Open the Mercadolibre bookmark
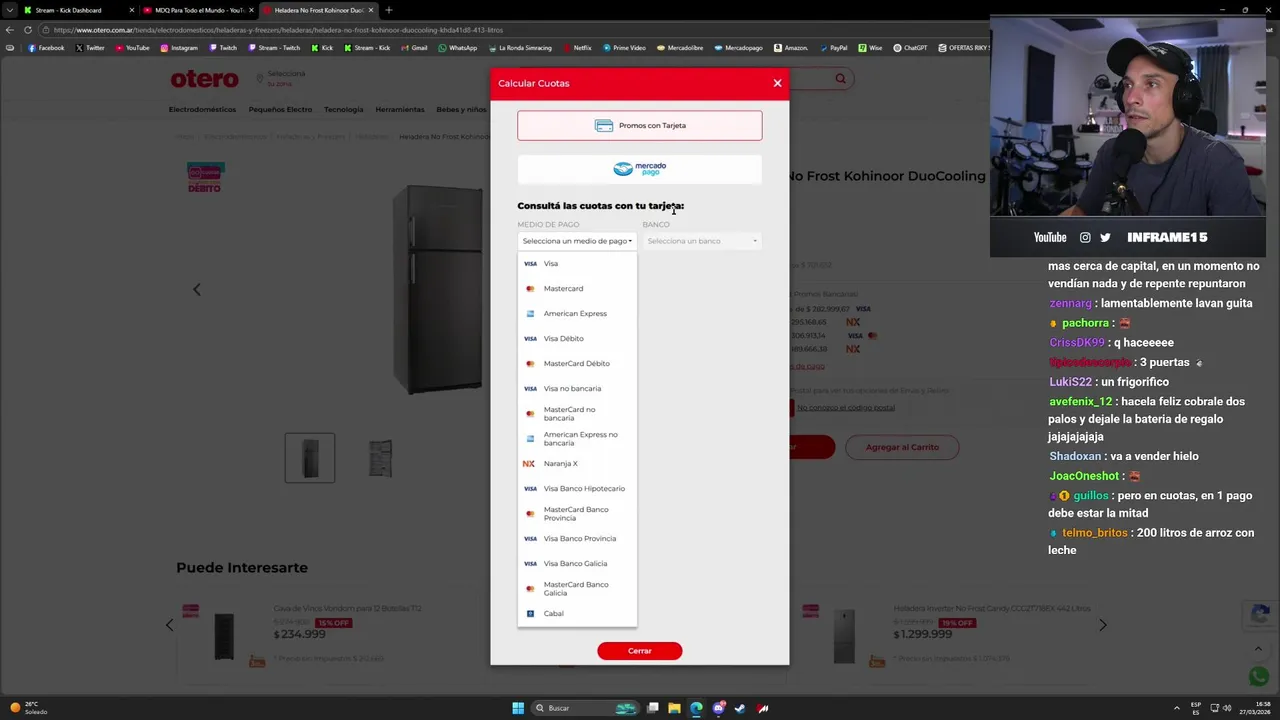 click(x=680, y=48)
